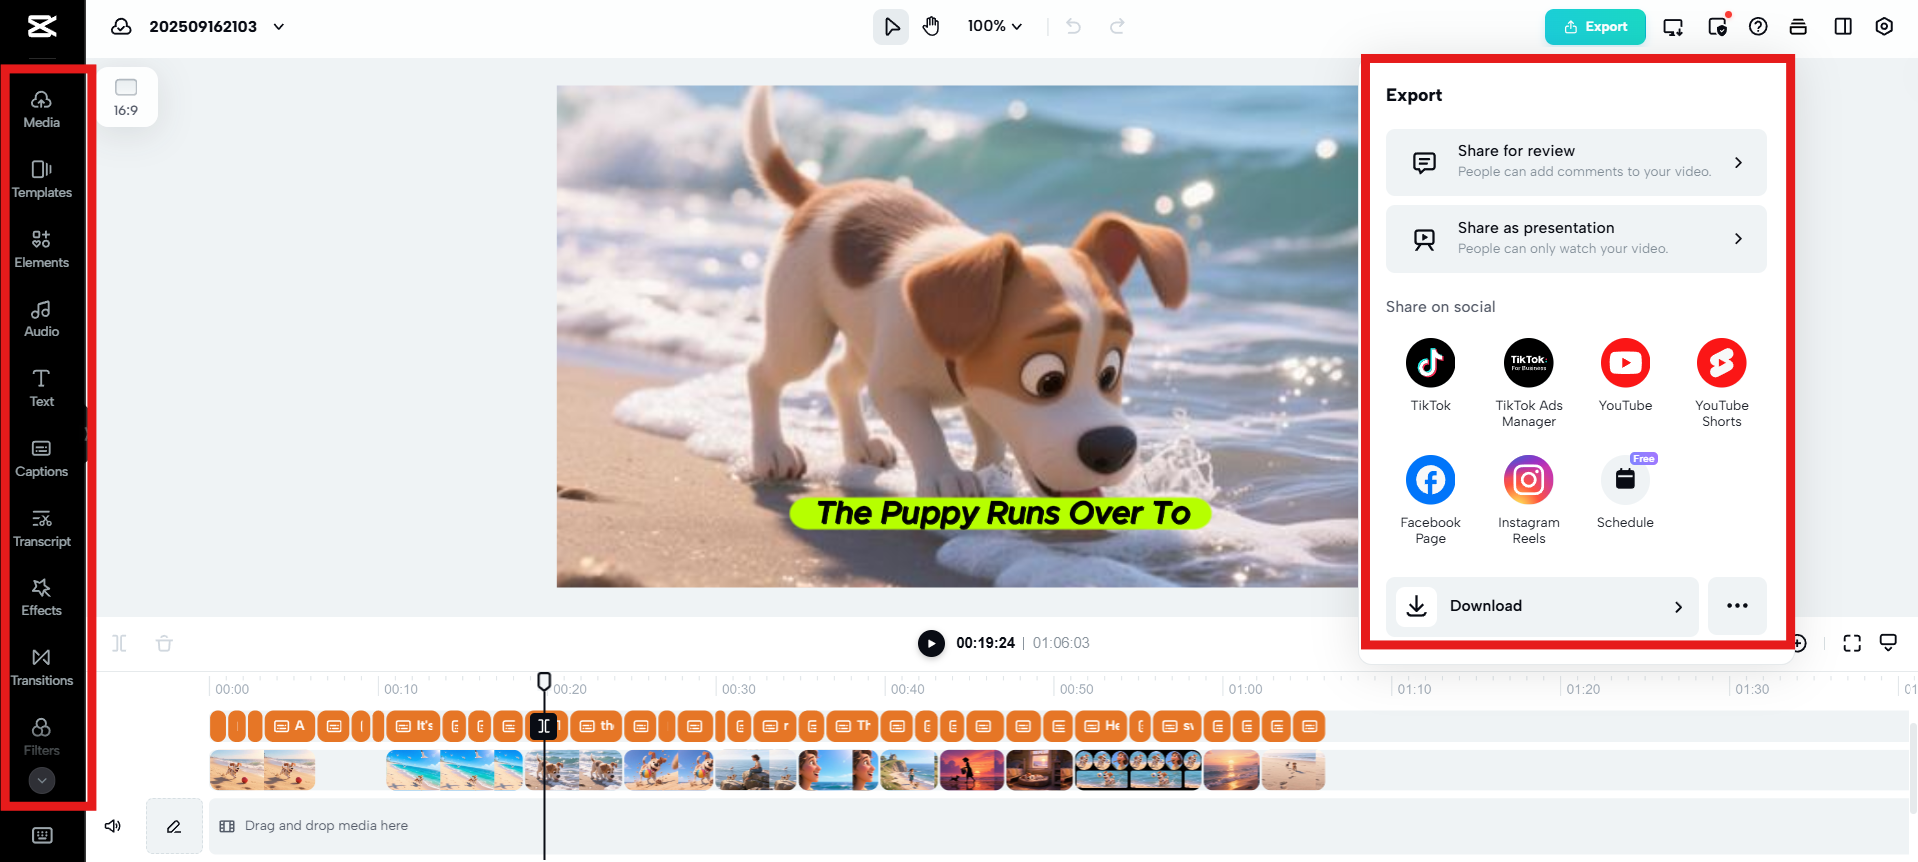This screenshot has height=862, width=1918.
Task: Click the caption text on preview
Action: [1003, 513]
